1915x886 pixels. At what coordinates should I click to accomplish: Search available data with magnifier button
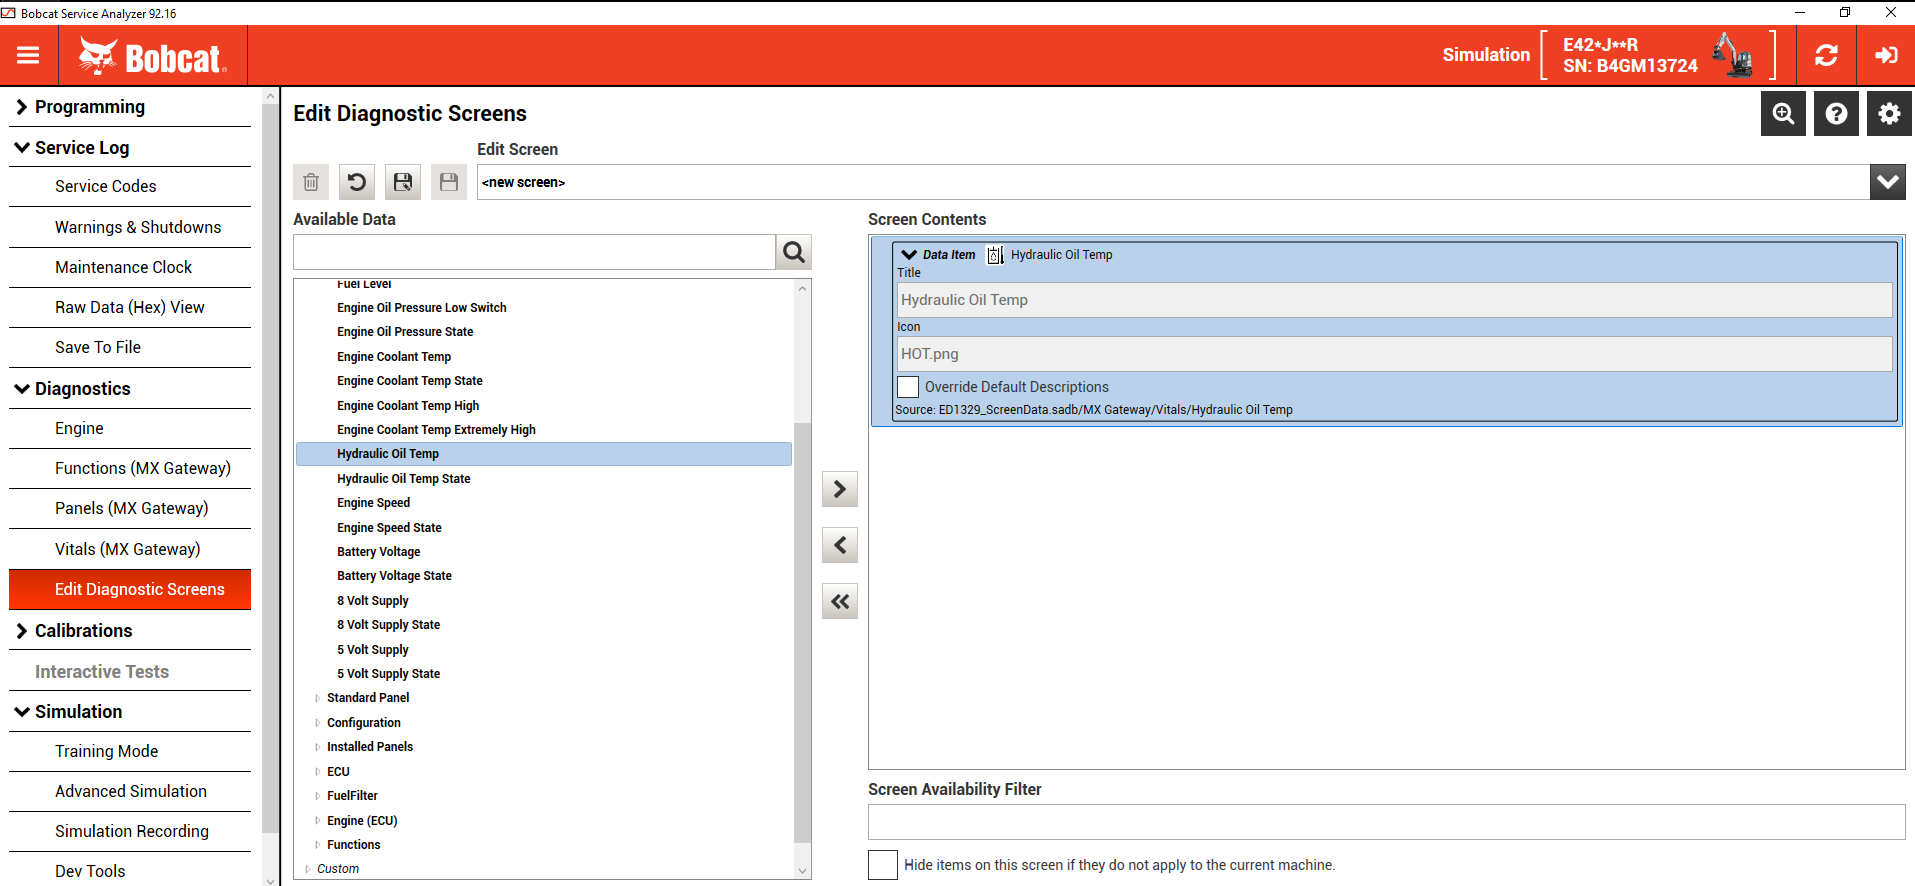click(794, 252)
